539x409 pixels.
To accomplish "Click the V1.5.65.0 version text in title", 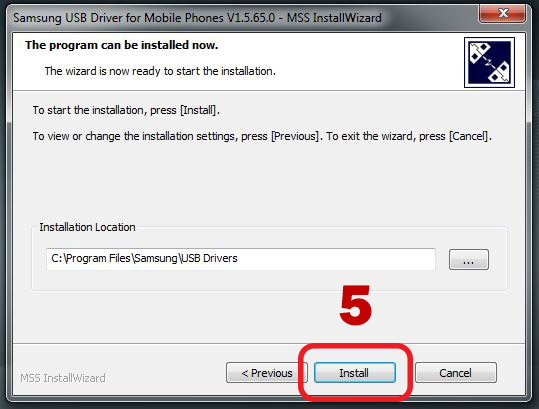I will coord(249,18).
